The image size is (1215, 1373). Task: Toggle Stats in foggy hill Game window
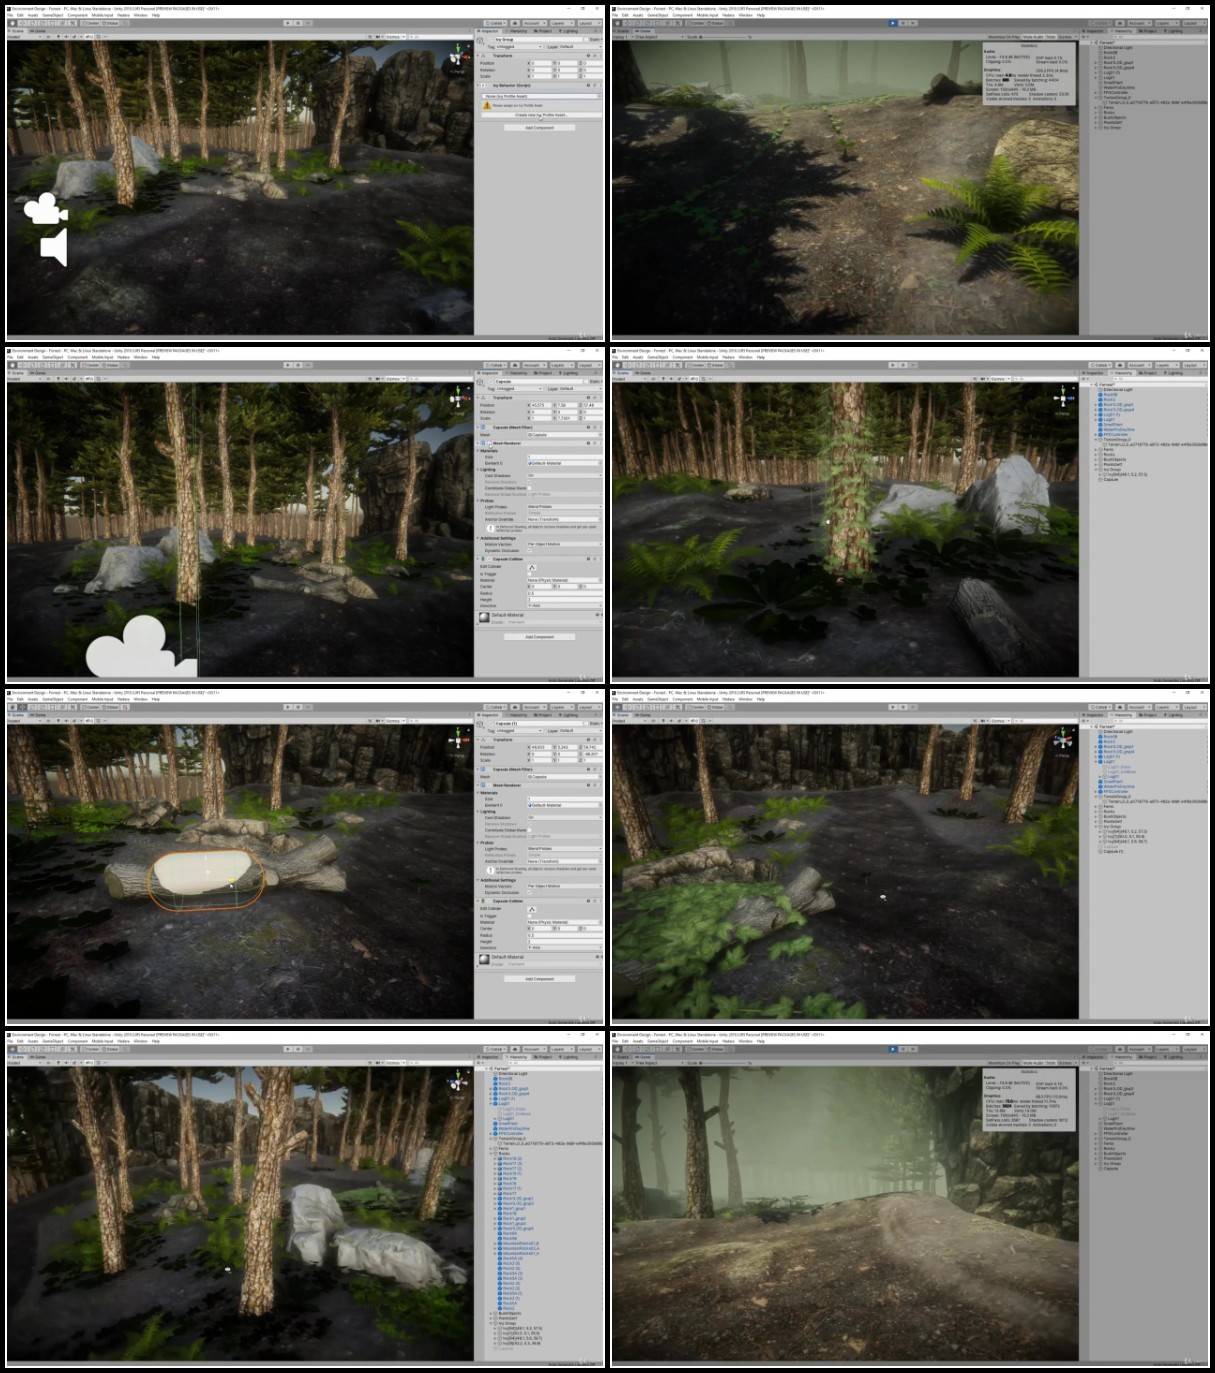[1051, 1062]
